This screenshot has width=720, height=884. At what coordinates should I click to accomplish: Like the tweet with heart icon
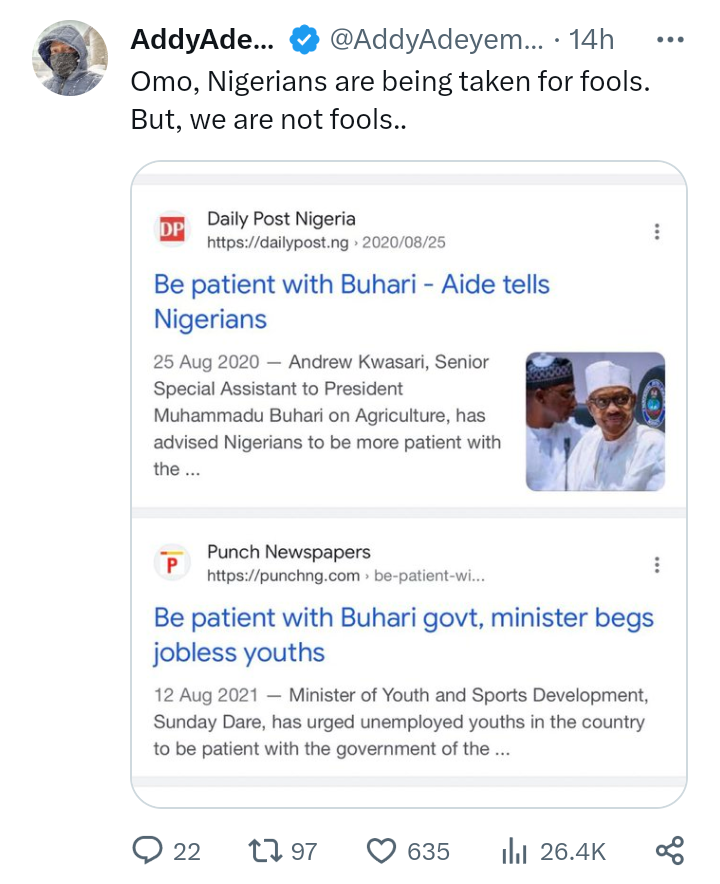382,851
